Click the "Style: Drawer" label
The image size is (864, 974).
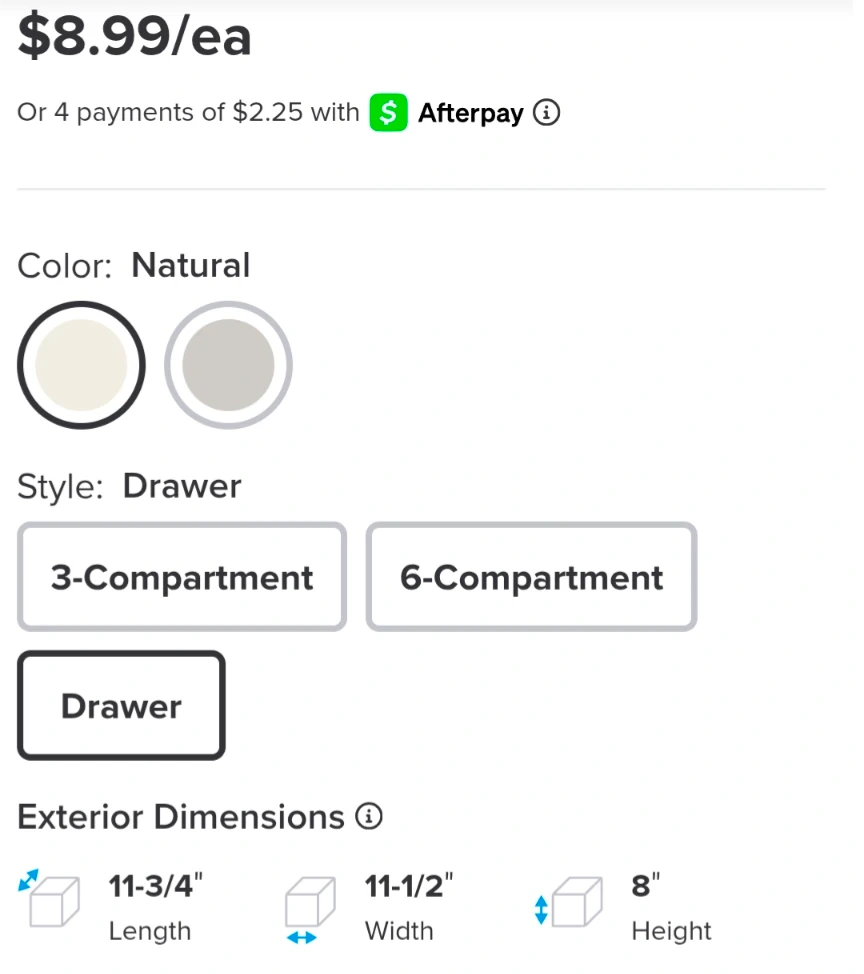(x=130, y=487)
